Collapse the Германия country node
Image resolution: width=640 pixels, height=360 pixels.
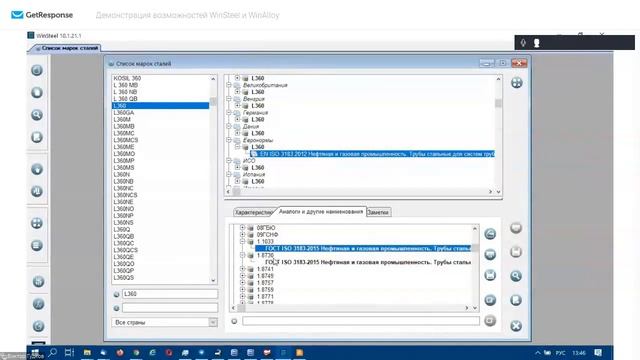(229, 112)
